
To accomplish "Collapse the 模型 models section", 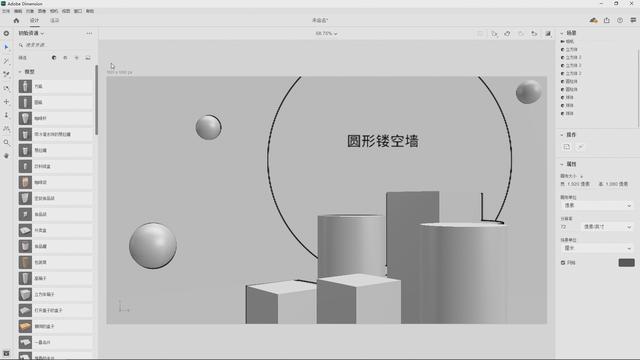I will (20, 72).
